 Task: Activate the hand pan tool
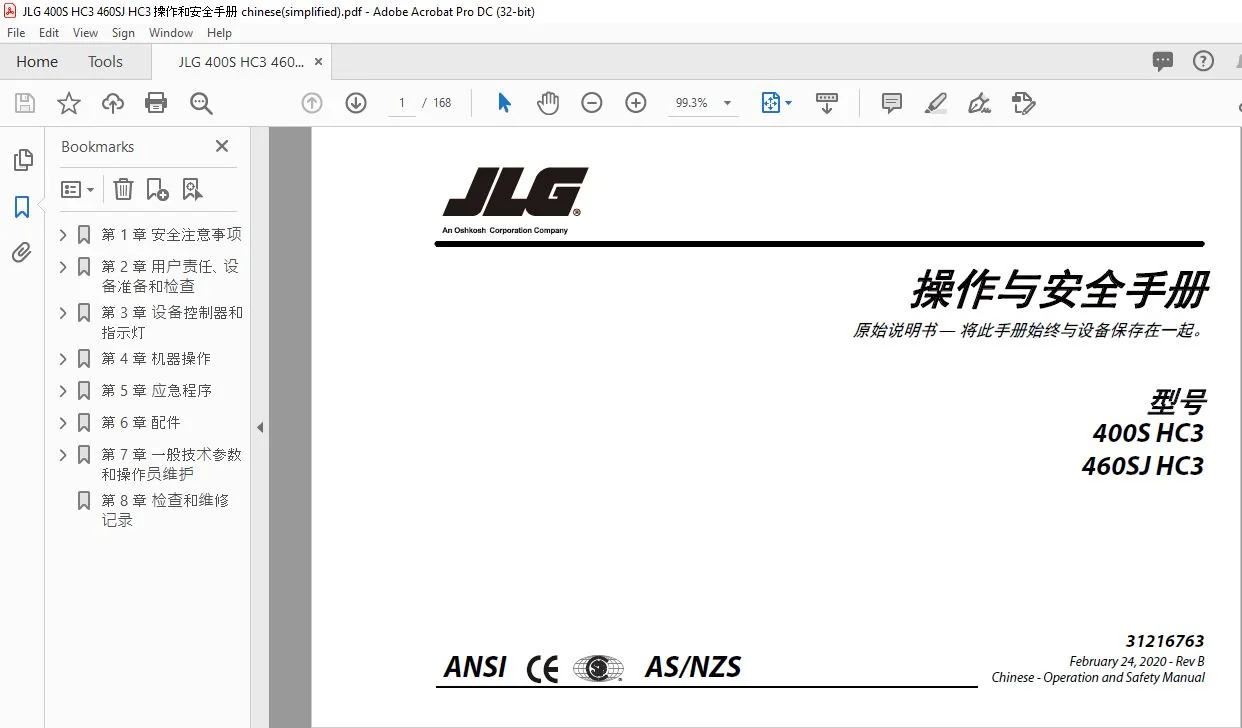tap(548, 103)
